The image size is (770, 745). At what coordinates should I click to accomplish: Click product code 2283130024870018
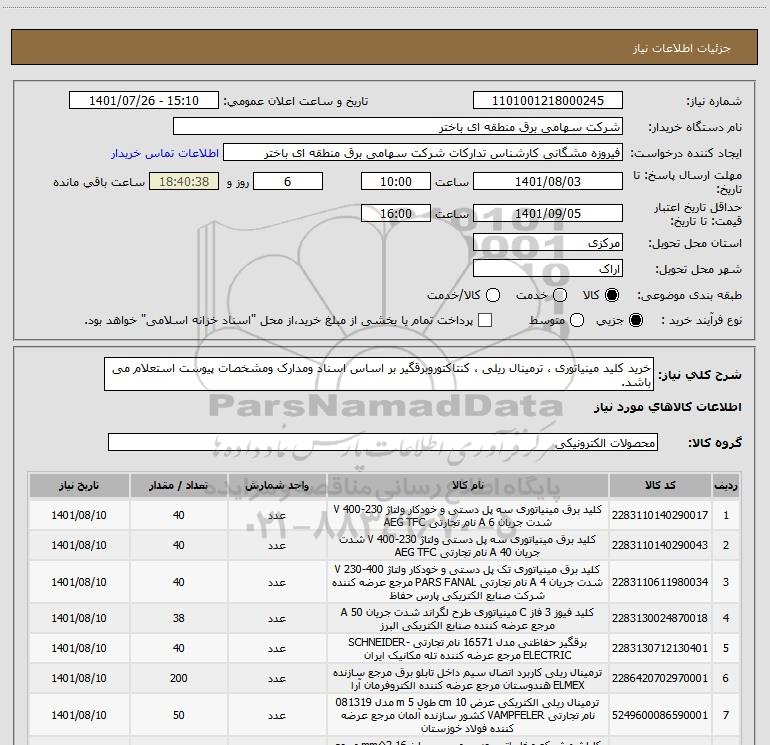click(660, 618)
